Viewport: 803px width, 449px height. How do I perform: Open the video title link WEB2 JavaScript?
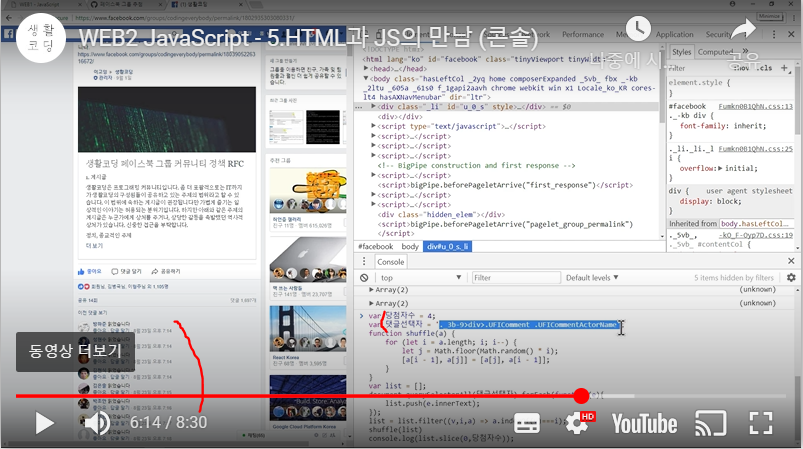308,38
